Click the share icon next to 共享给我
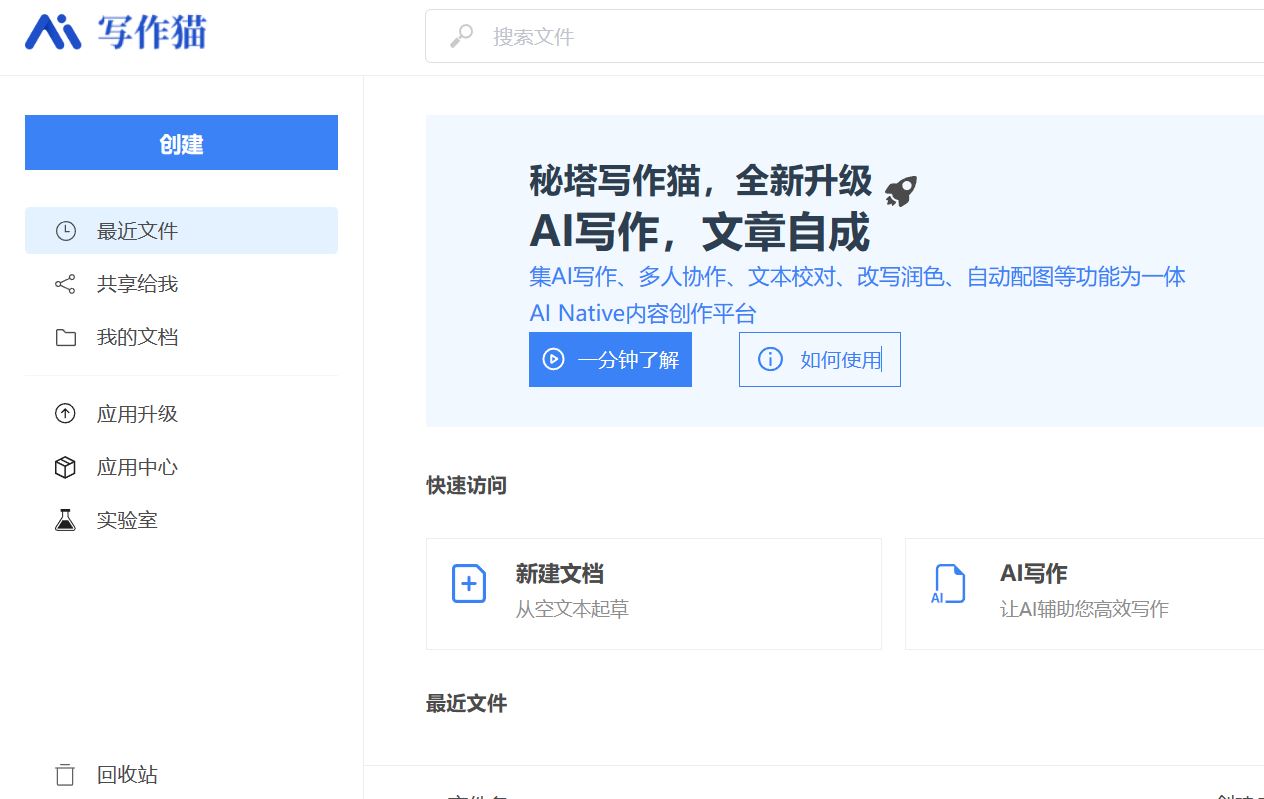 pos(65,284)
